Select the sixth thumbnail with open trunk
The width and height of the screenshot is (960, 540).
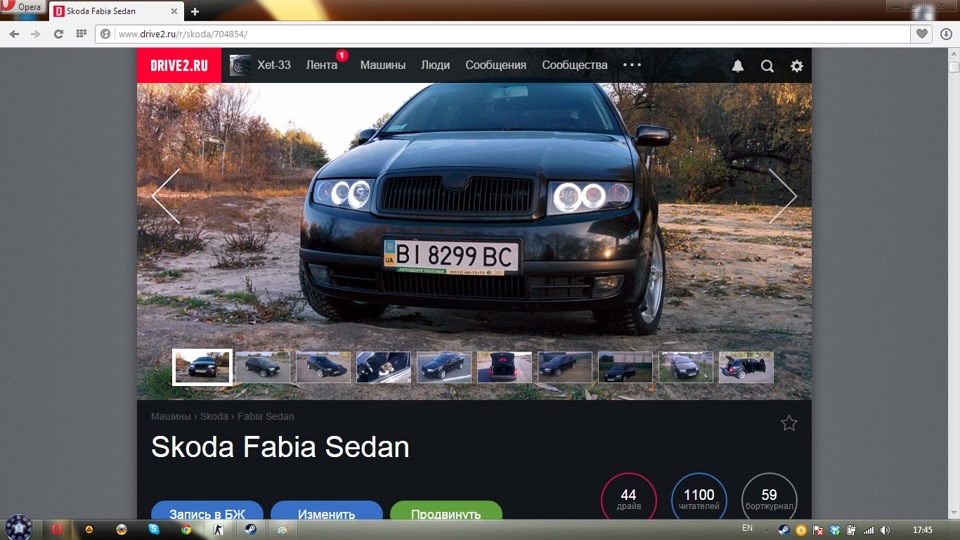504,367
